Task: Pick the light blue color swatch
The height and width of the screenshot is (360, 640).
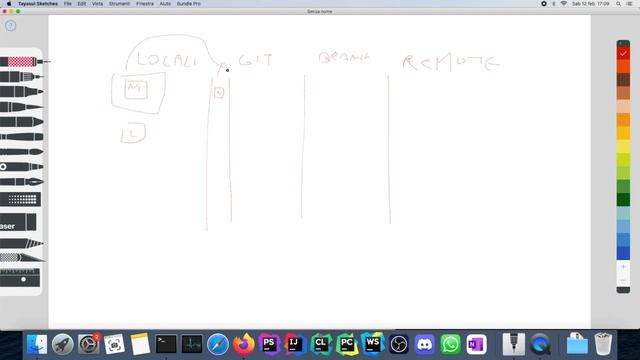Action: point(623,227)
